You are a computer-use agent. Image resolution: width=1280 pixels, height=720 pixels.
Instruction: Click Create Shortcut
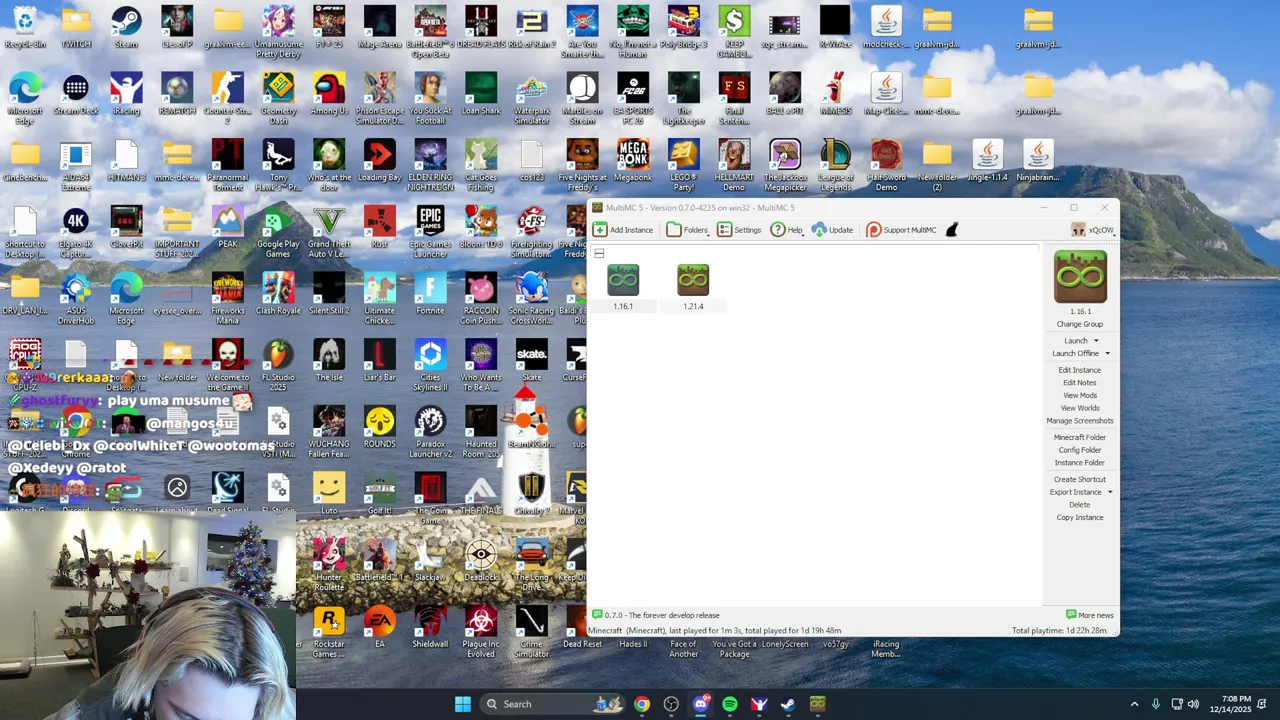pos(1080,480)
